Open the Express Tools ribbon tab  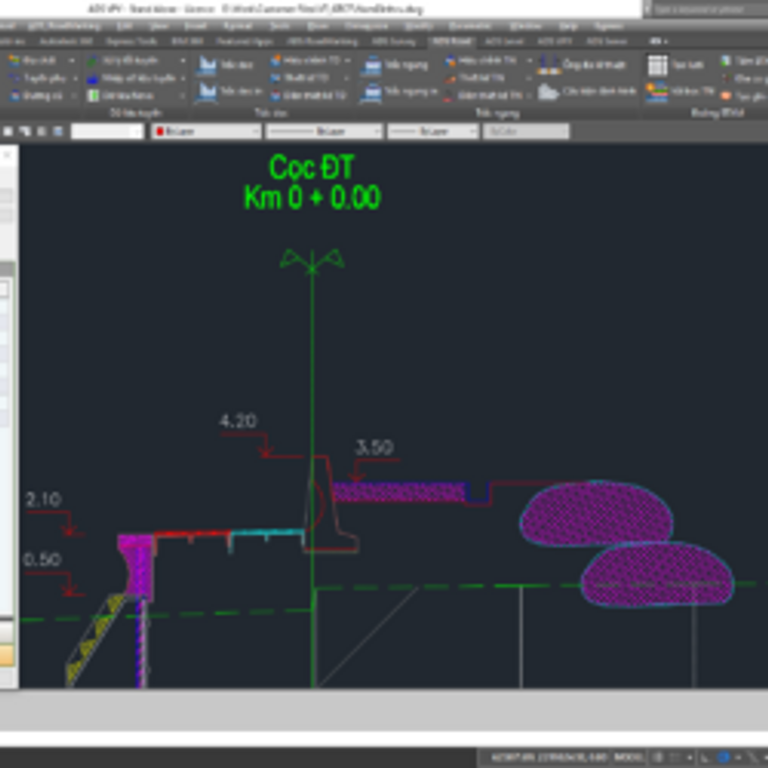[131, 42]
